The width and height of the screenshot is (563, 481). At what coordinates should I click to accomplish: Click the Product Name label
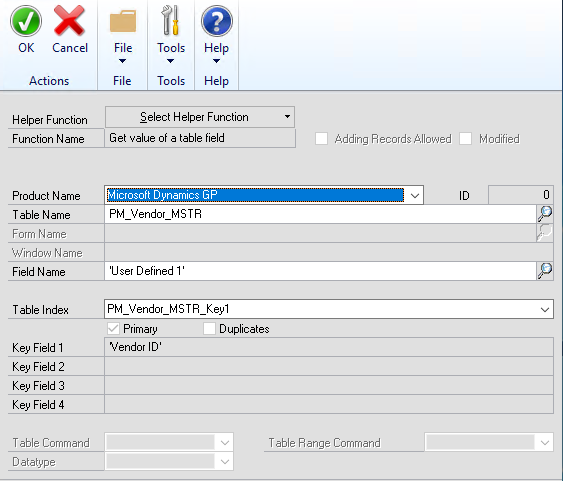pos(46,196)
